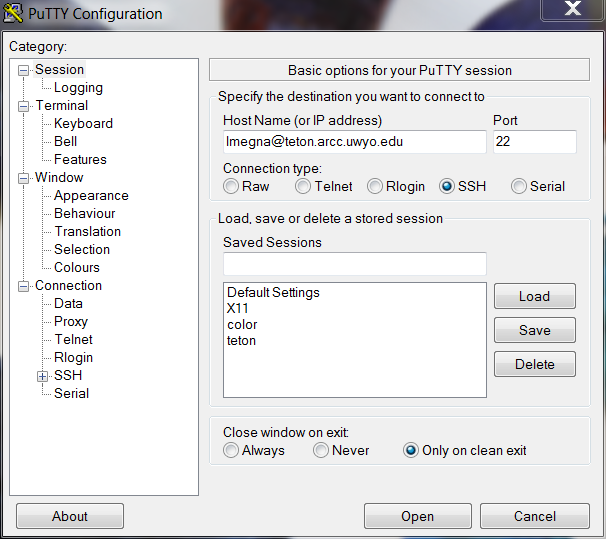The height and width of the screenshot is (539, 606).
Task: Click the Saved Sessions name field
Action: pyautogui.click(x=354, y=264)
